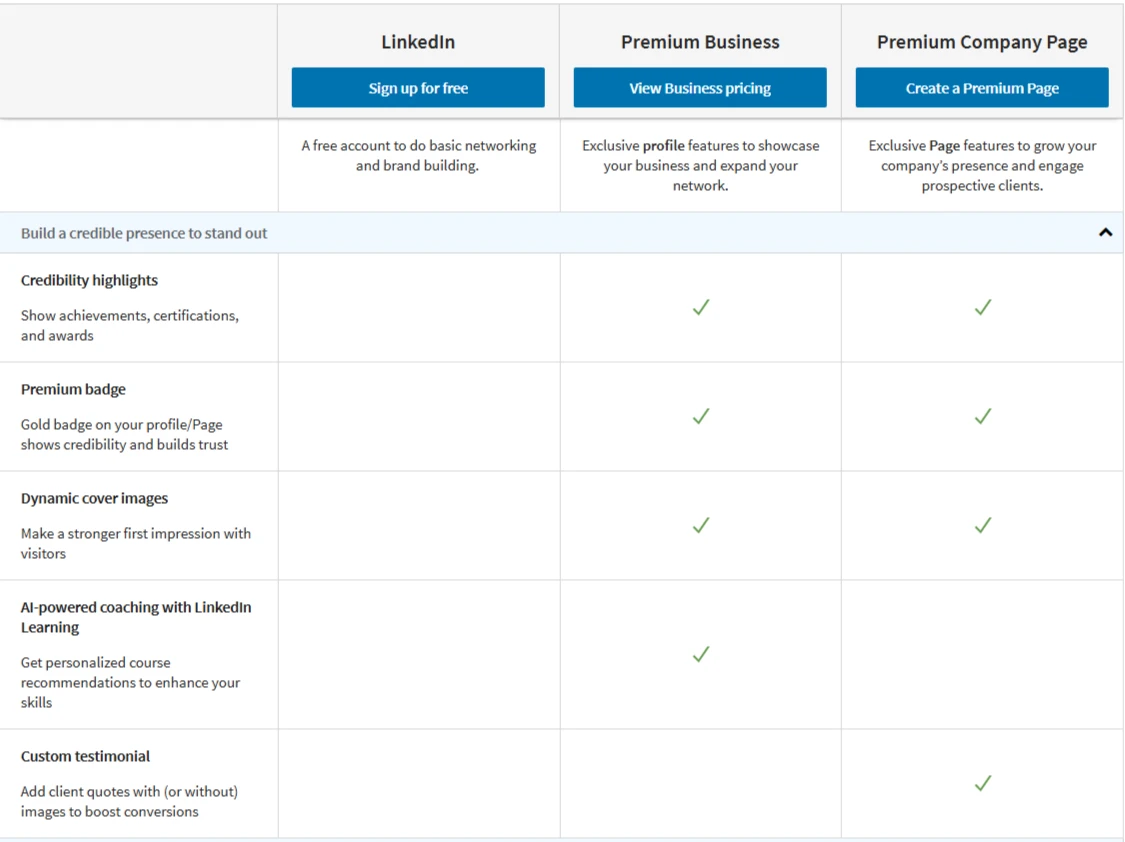The image size is (1125, 842).
Task: Click the Dynamic cover images feature title
Action: (94, 499)
